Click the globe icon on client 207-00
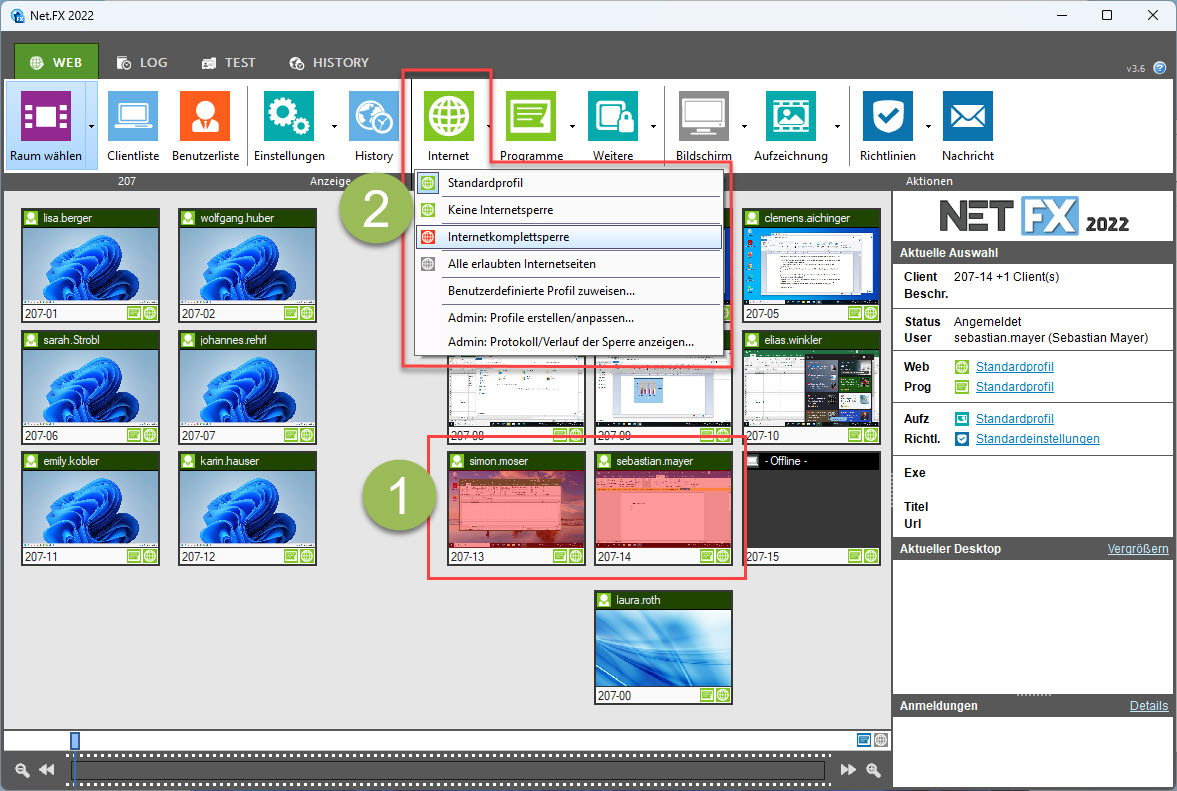This screenshot has height=791, width=1177. click(723, 695)
